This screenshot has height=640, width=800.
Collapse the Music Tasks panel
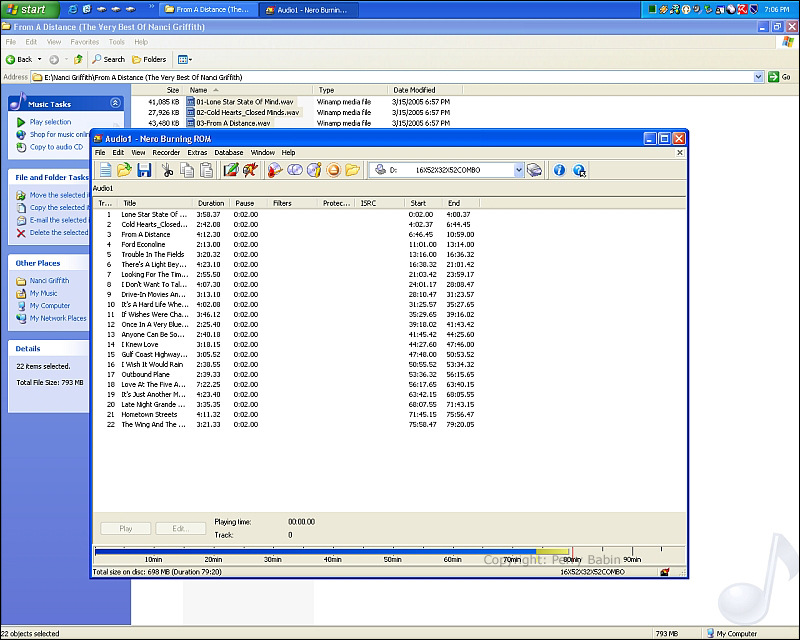coord(115,103)
